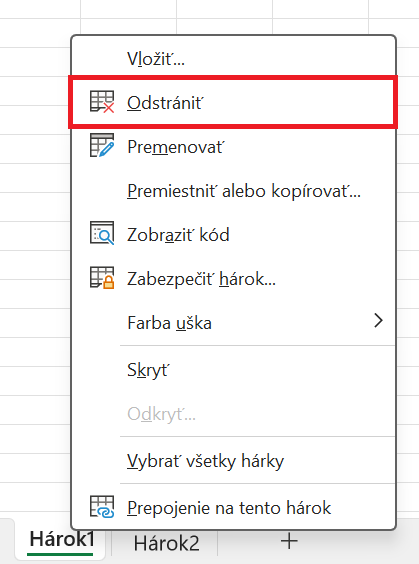The width and height of the screenshot is (419, 564).
Task: Choose Vybrať všetky hárky
Action: pos(234,461)
